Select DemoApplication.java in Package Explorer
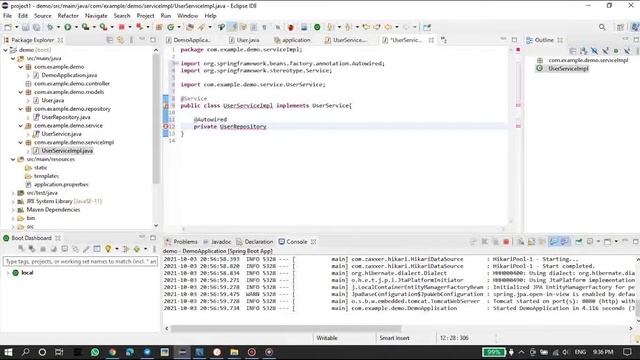Screen dimensions: 640x360 (x=69, y=75)
